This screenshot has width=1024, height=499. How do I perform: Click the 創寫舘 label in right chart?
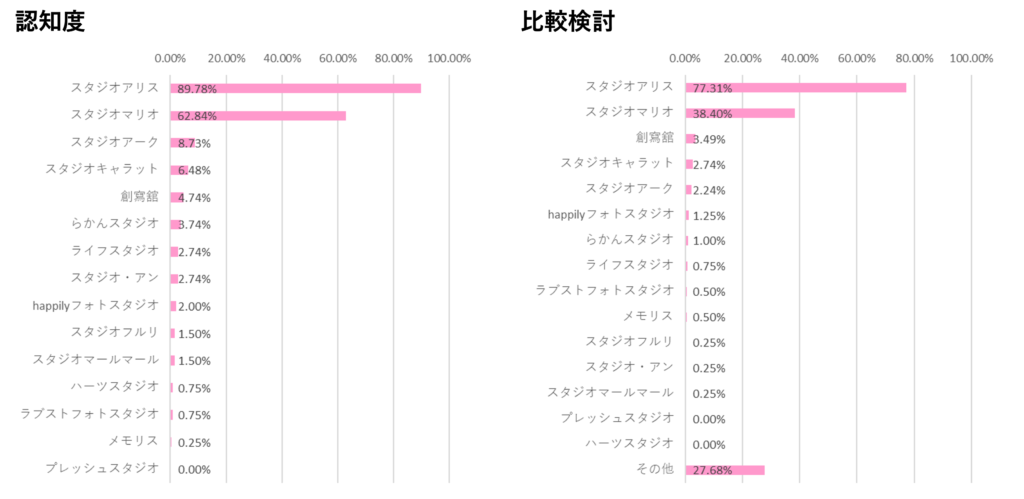pyautogui.click(x=654, y=137)
